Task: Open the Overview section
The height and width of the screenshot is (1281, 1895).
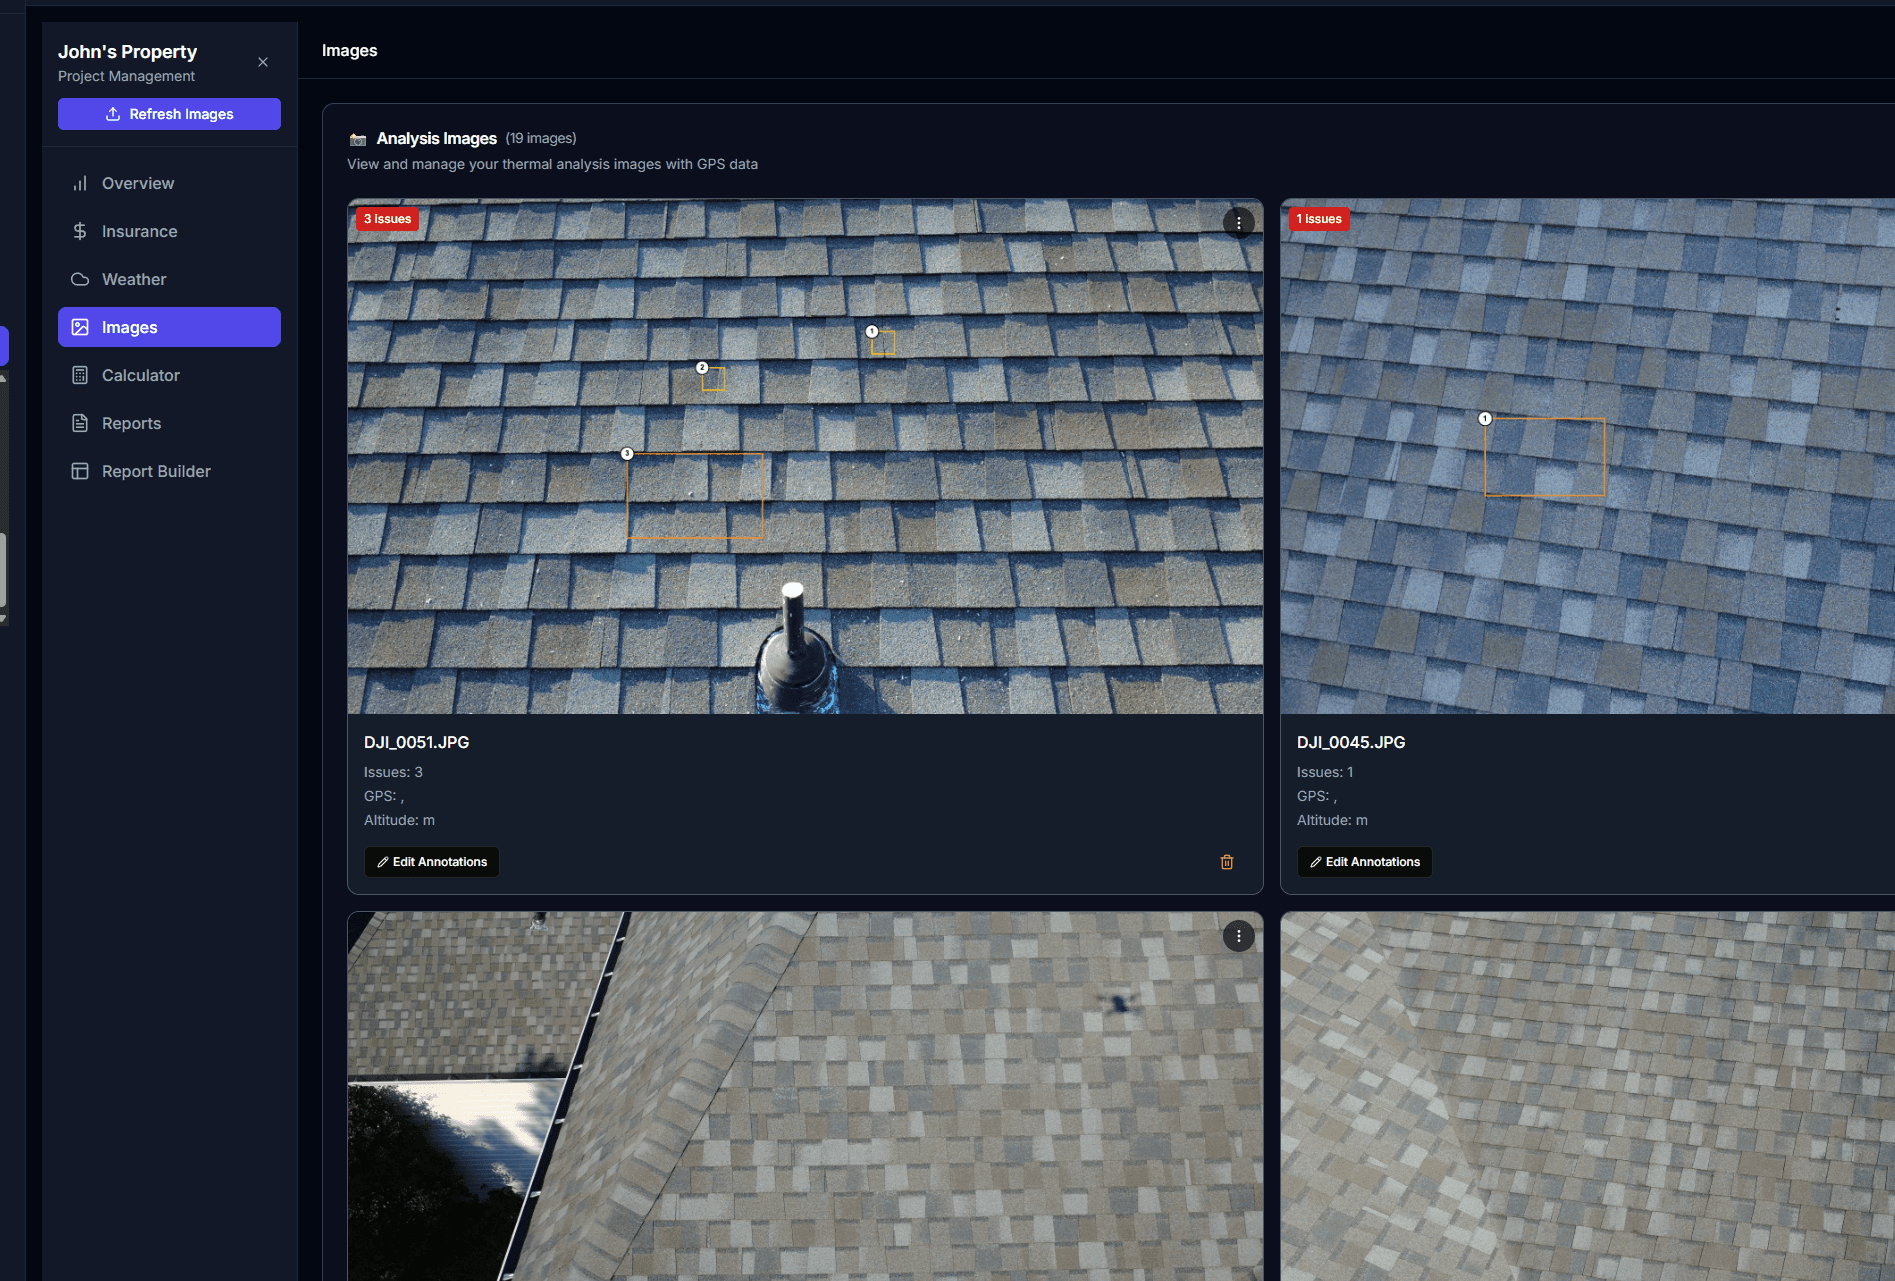Action: 169,183
